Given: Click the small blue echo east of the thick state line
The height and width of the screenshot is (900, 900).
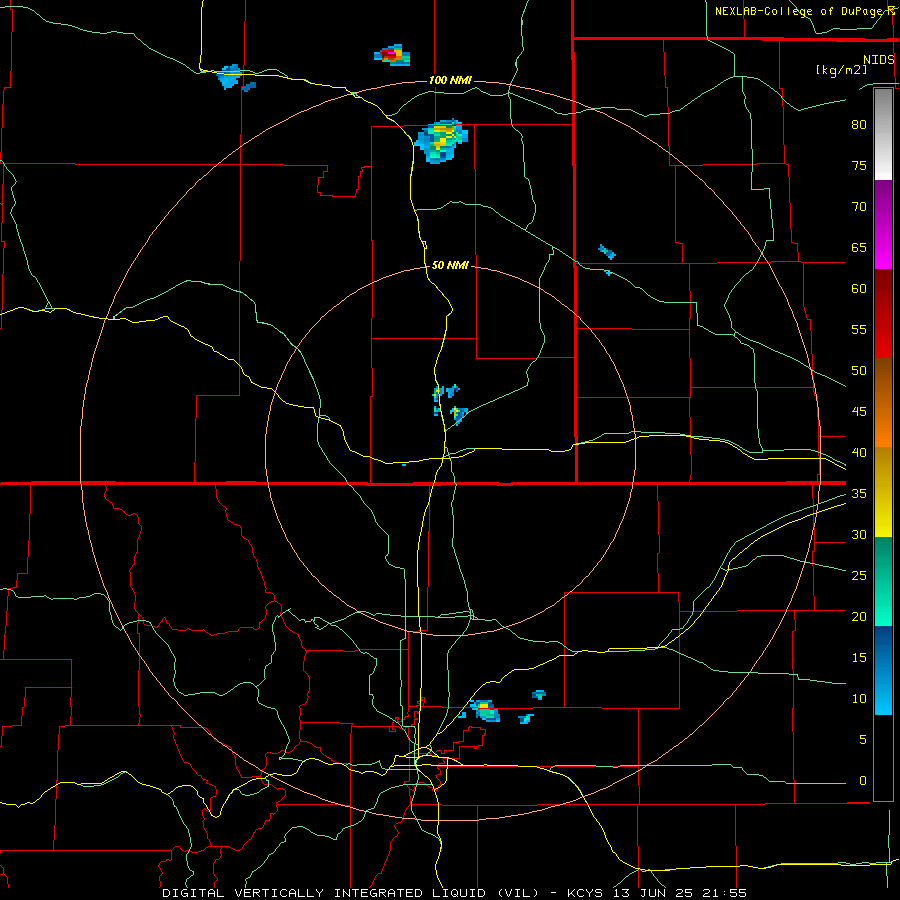Looking at the screenshot, I should click(x=607, y=252).
